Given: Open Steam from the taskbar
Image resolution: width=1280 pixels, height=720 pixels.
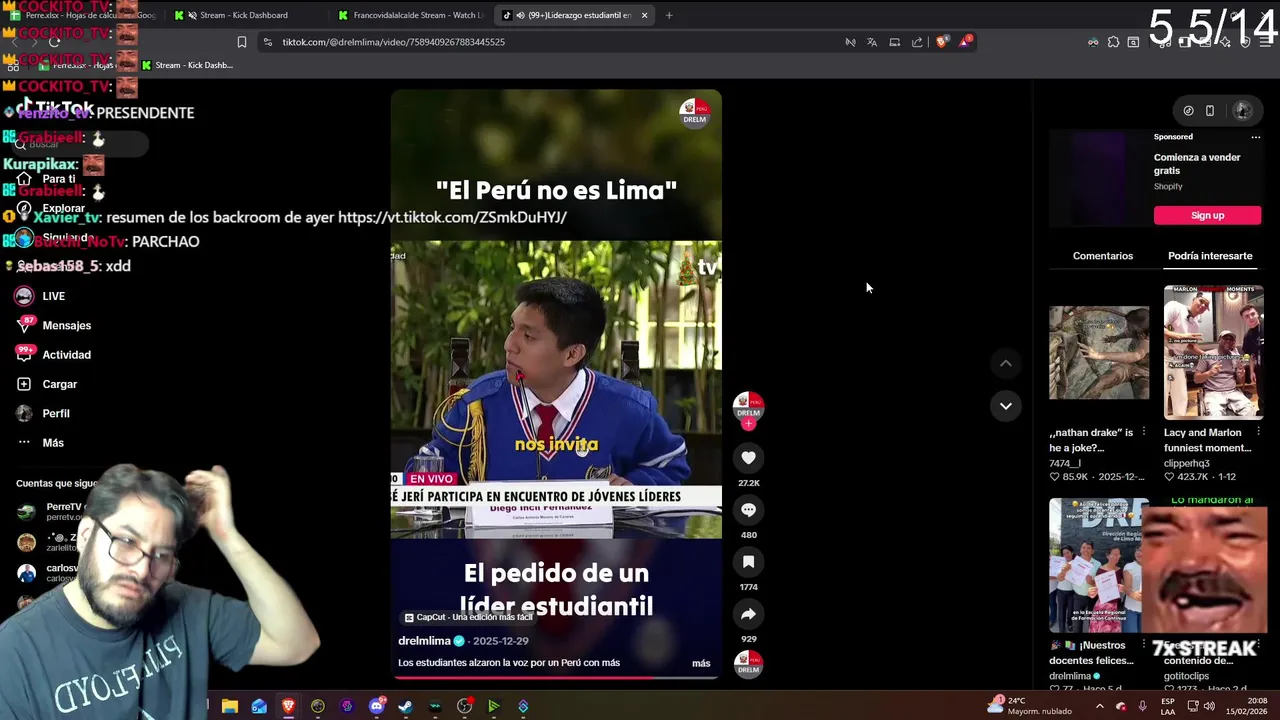Looking at the screenshot, I should (x=405, y=706).
